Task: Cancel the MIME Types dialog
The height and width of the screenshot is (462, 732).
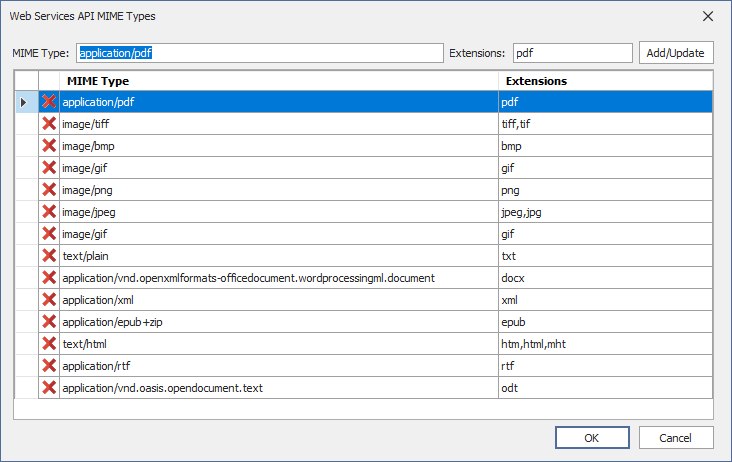Action: [676, 438]
